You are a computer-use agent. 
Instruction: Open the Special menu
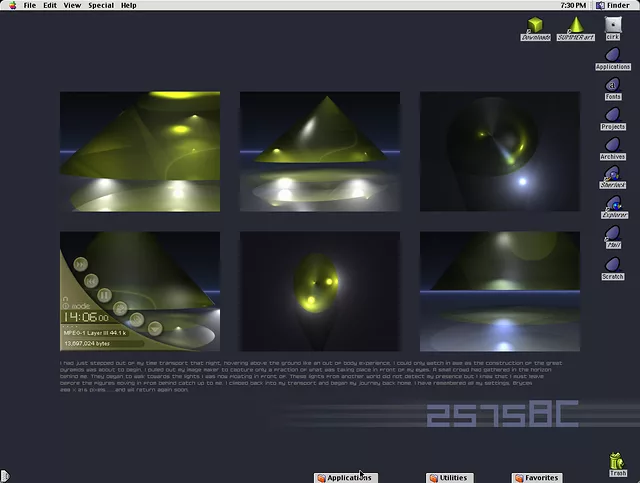click(x=100, y=6)
